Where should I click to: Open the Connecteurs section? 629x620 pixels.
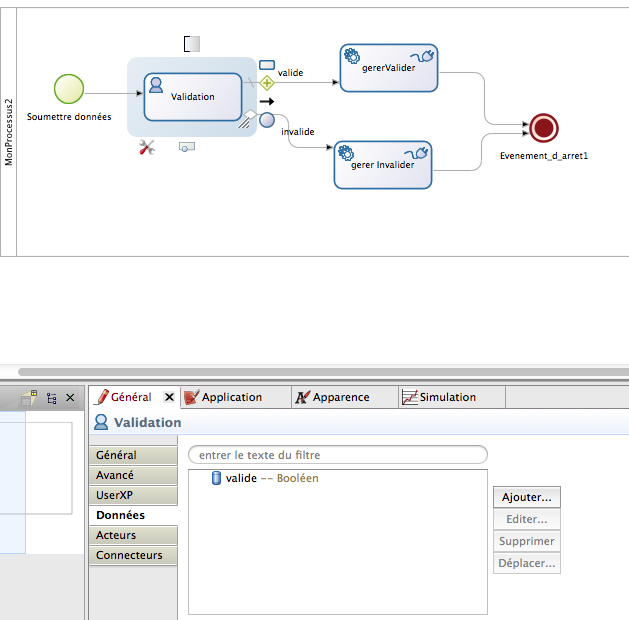pos(129,555)
